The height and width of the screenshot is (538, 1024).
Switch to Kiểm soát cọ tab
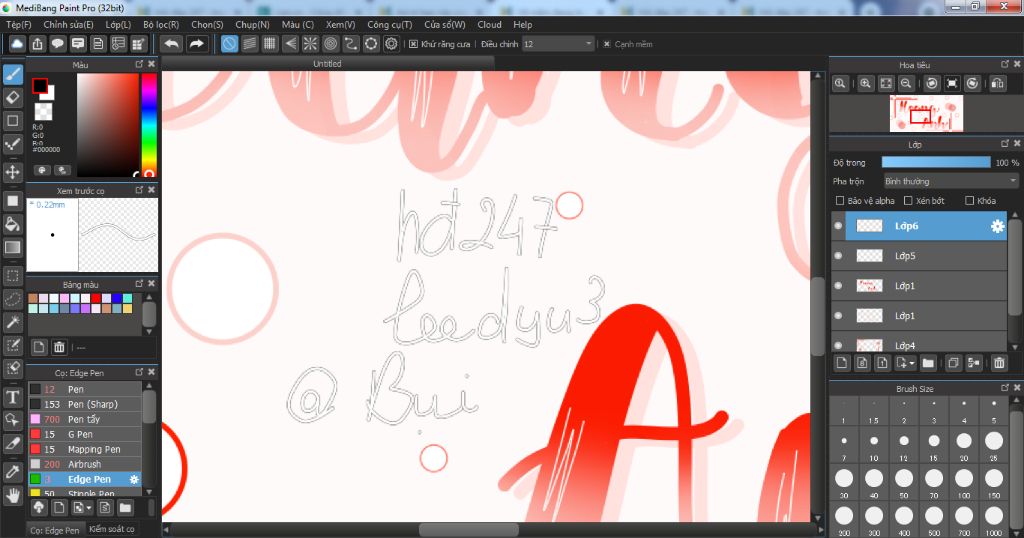[112, 529]
